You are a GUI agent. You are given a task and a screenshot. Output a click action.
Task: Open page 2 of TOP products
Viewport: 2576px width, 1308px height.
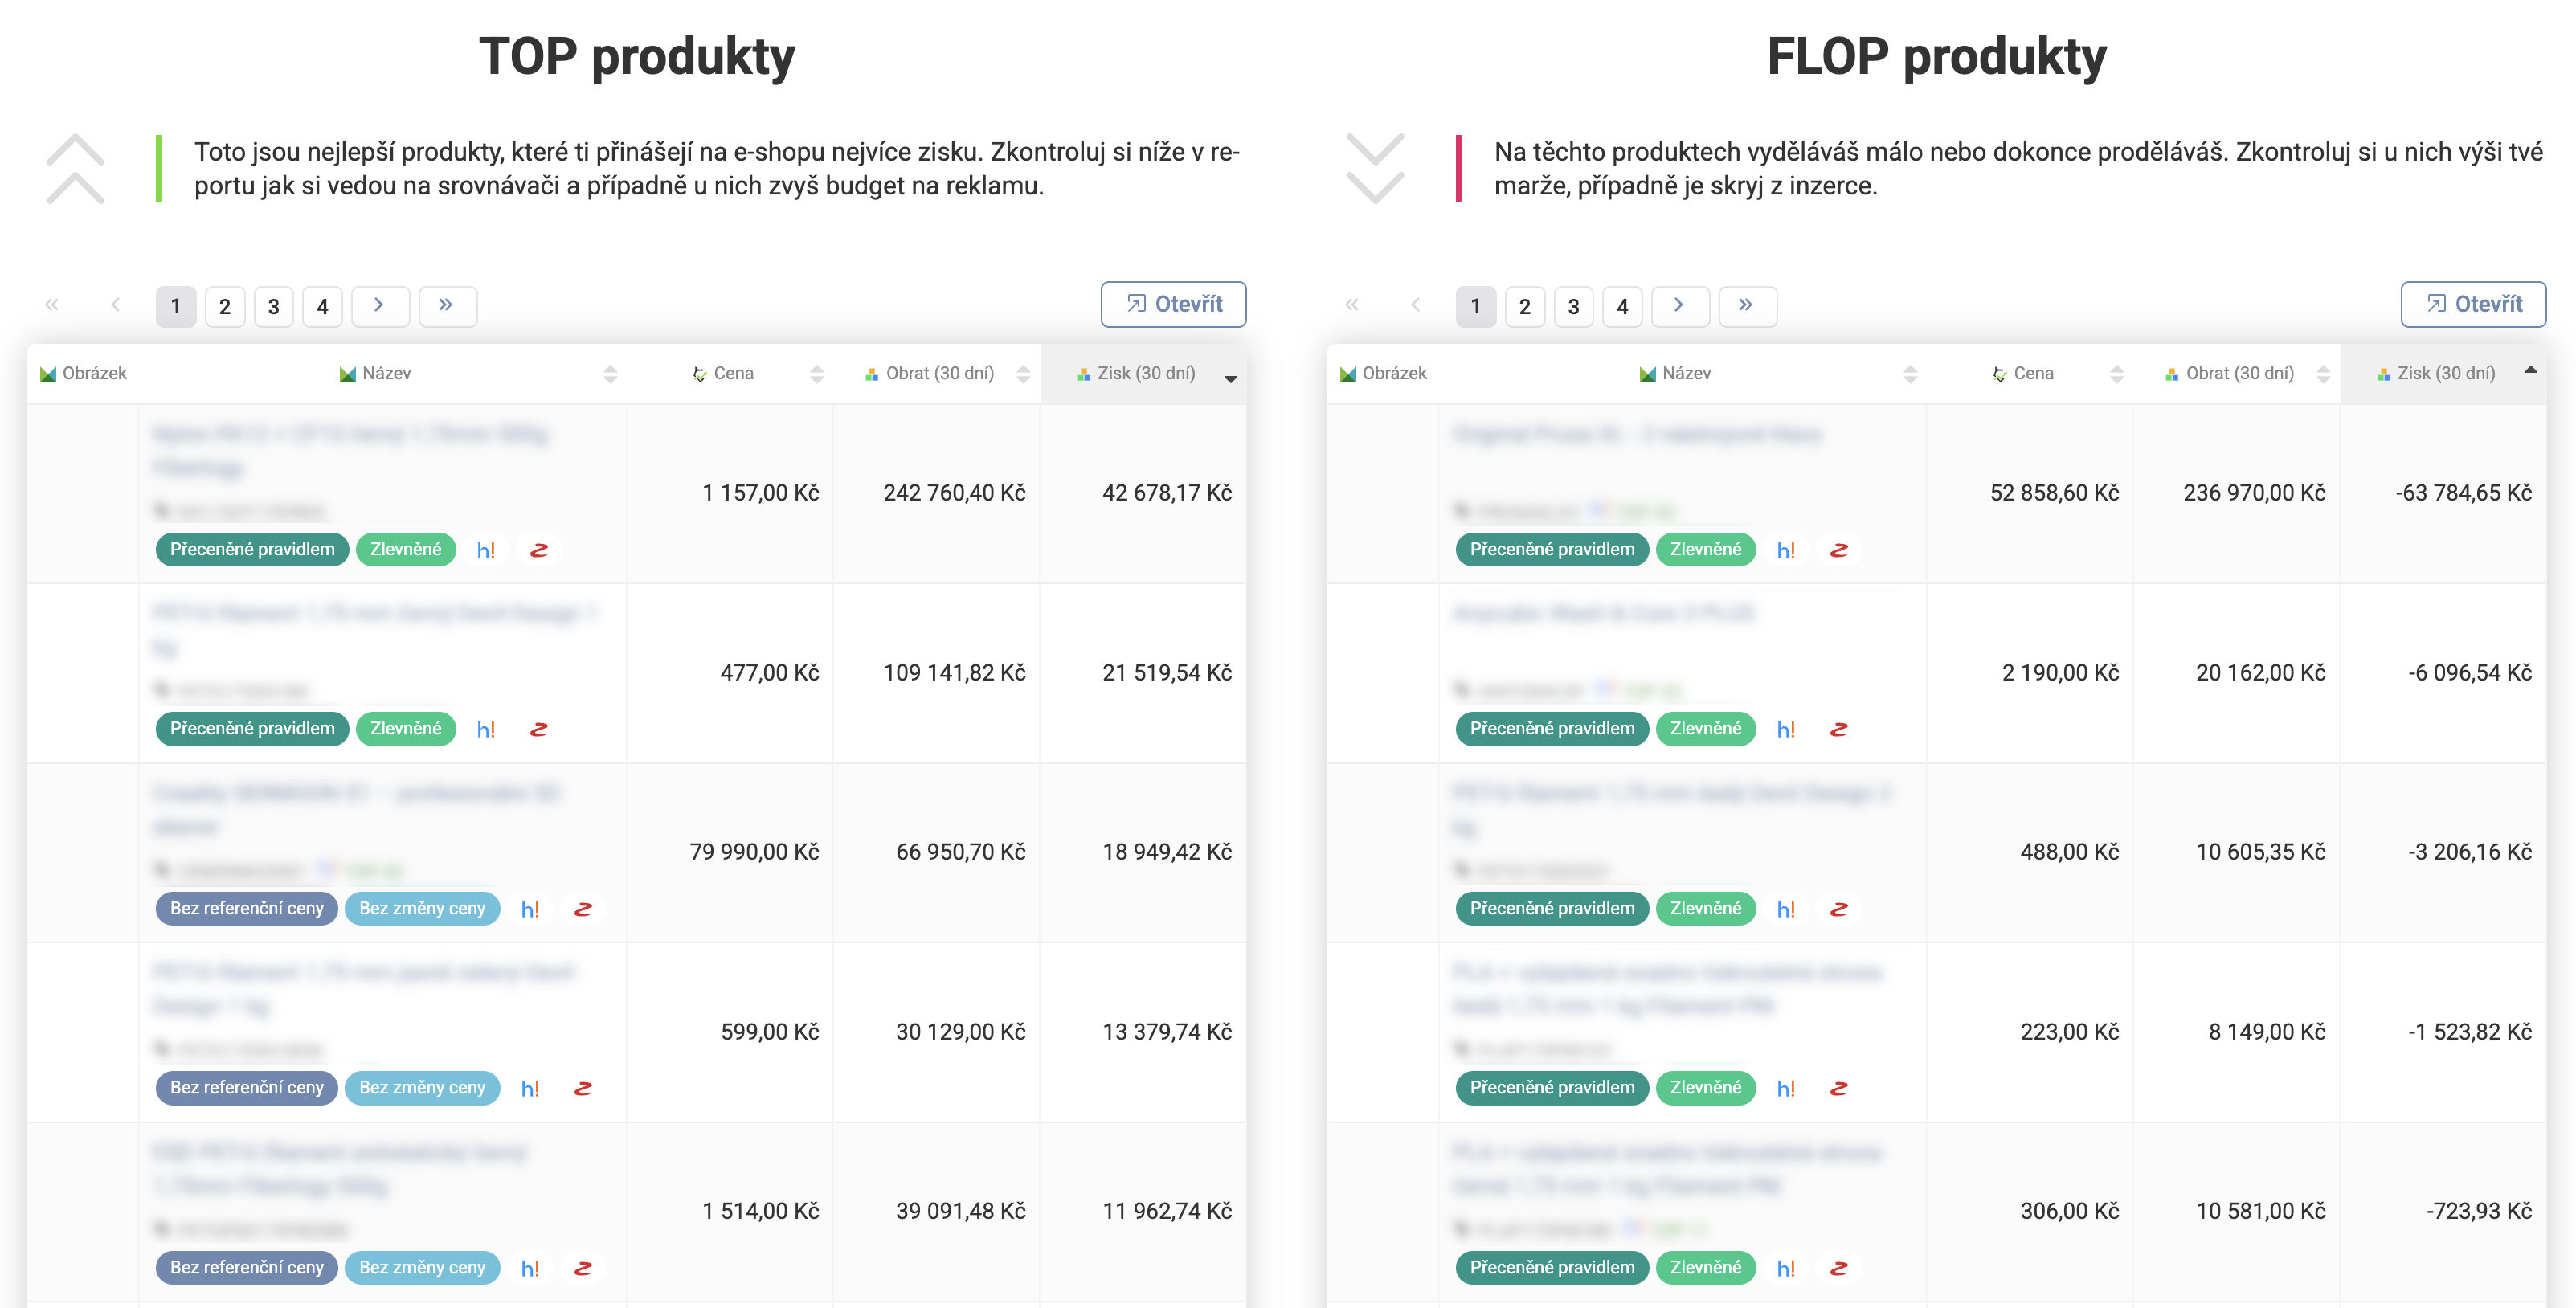click(x=225, y=306)
